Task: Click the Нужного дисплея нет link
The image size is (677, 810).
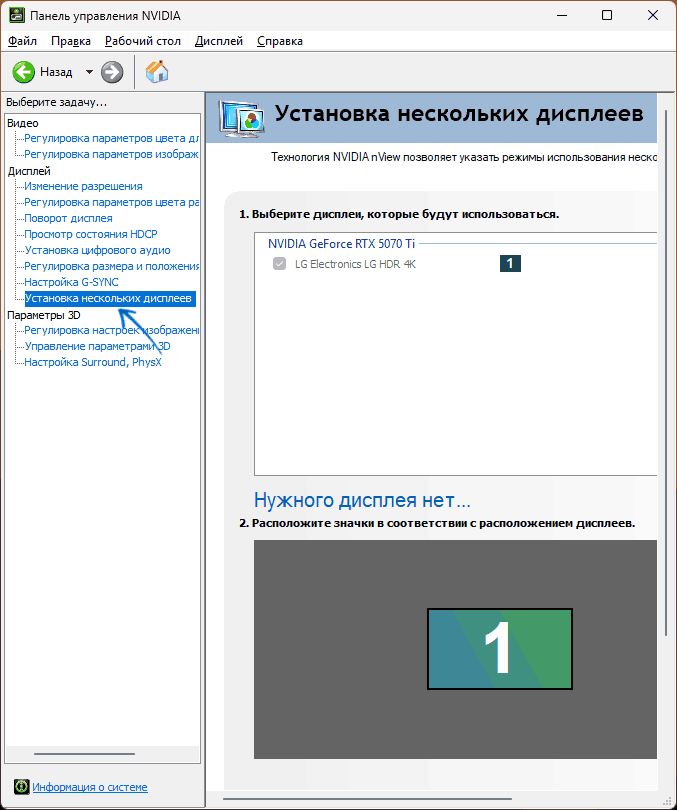Action: [362, 500]
